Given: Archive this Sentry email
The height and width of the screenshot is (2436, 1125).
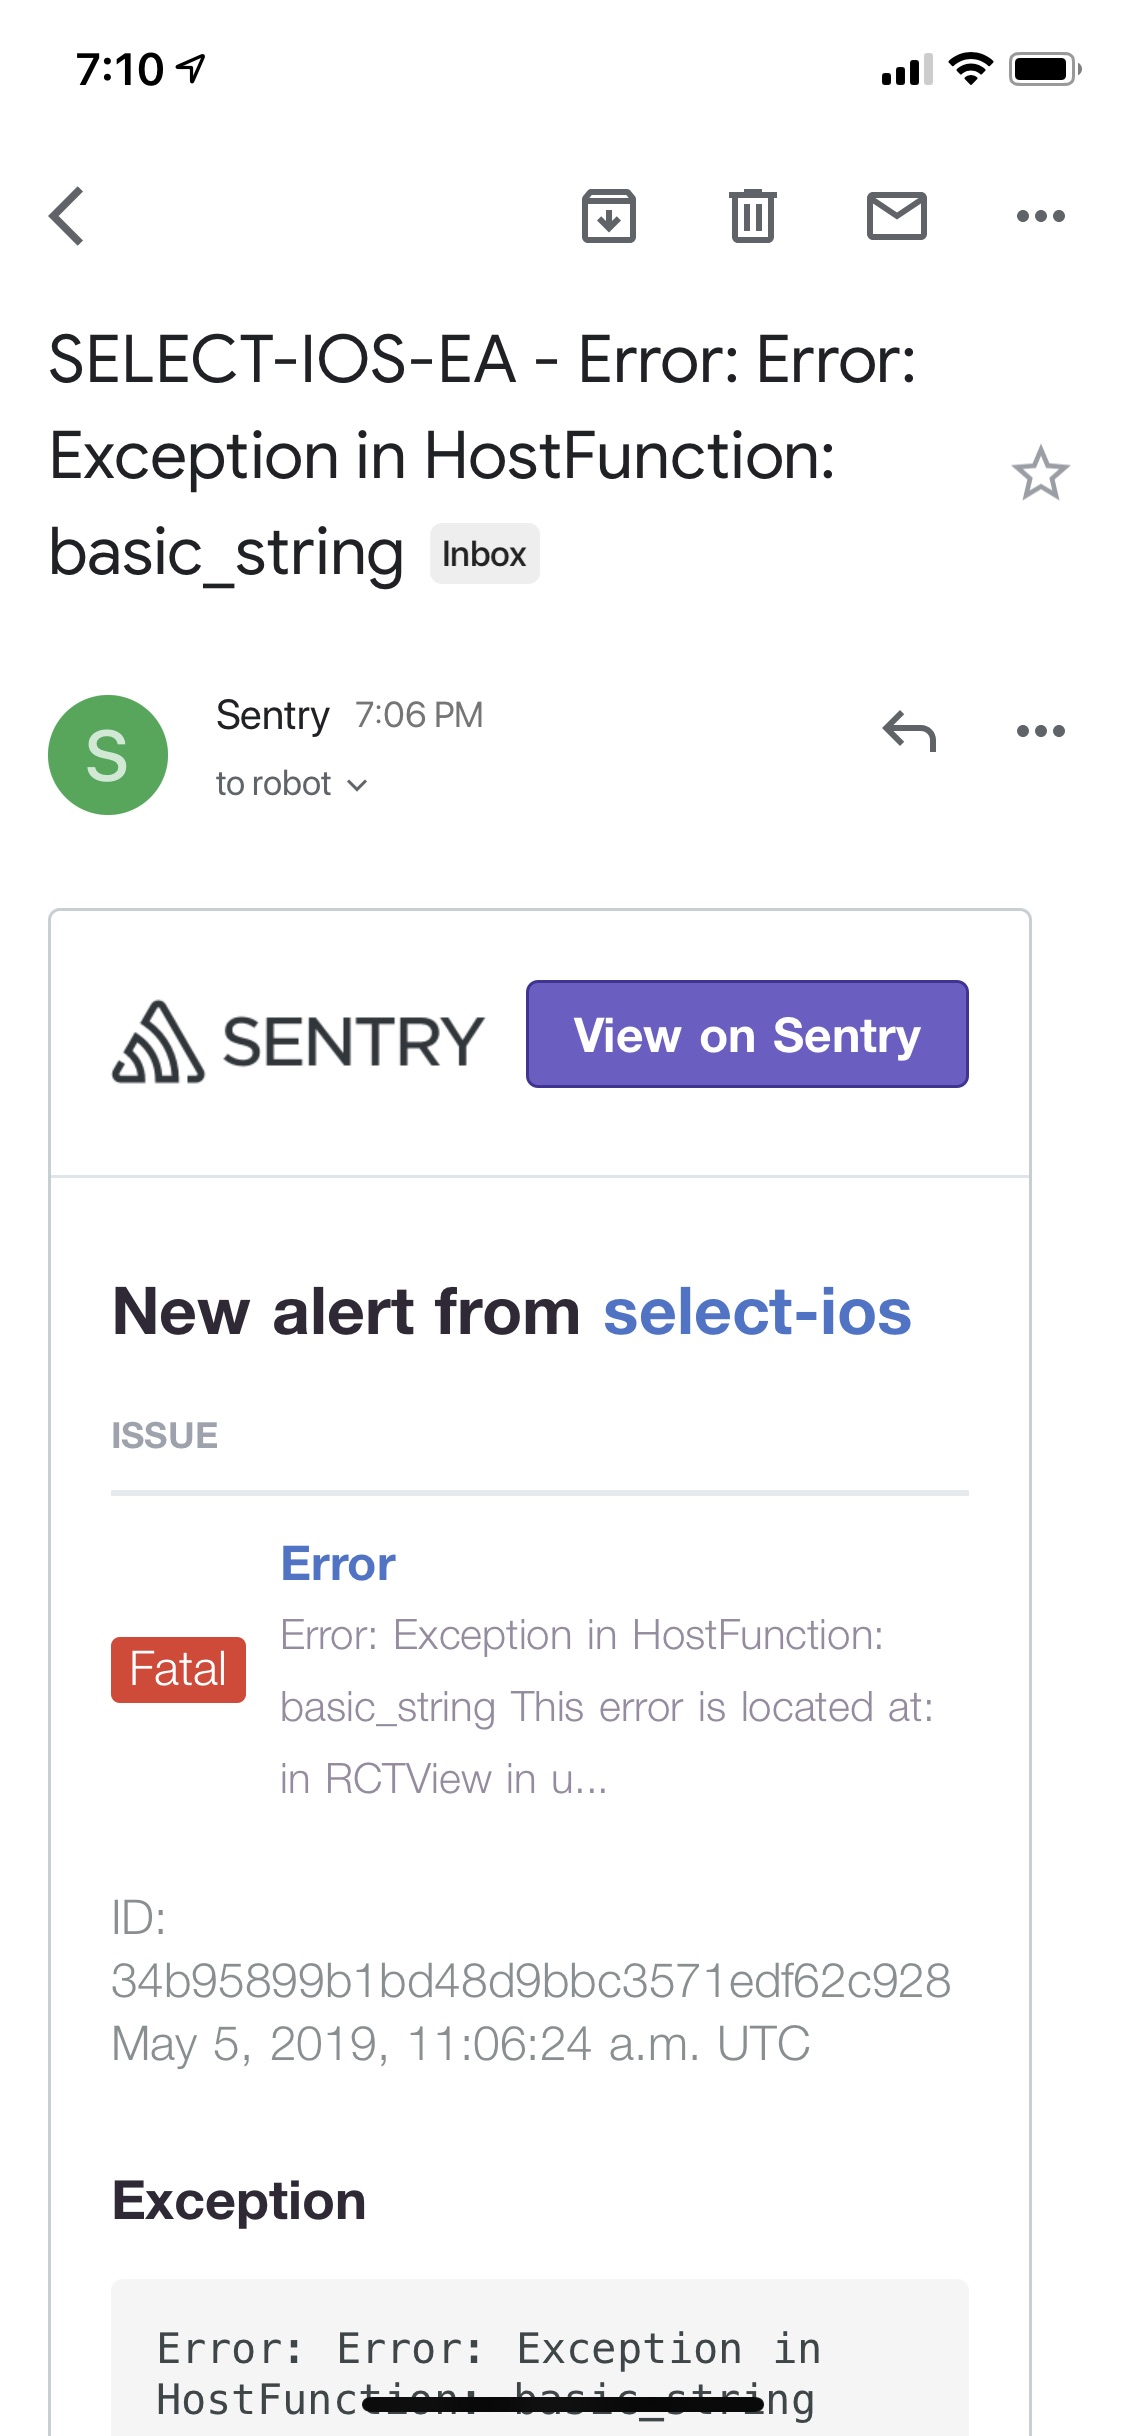Looking at the screenshot, I should [609, 216].
